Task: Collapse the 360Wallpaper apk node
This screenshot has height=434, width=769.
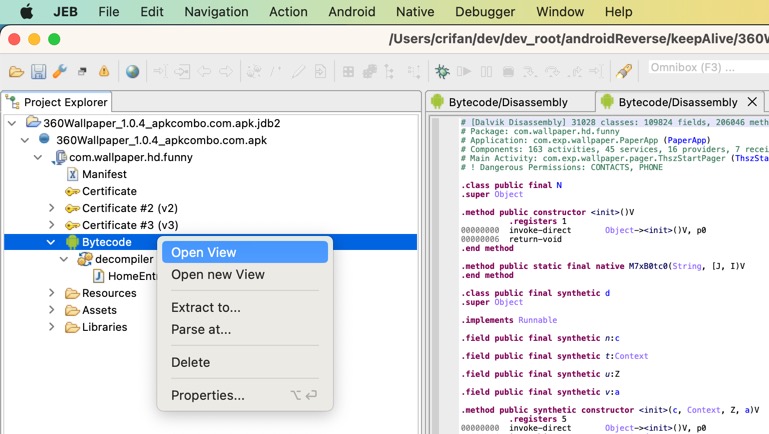Action: click(x=25, y=140)
